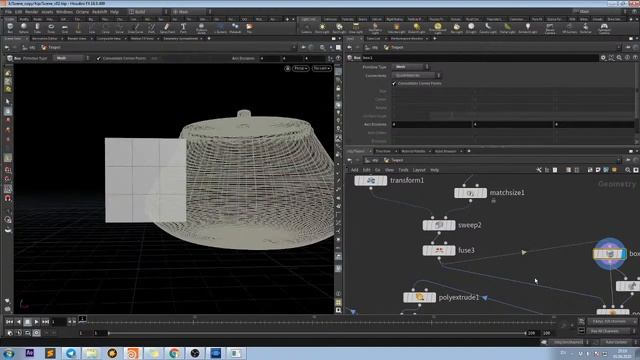Viewport: 640px width, 360px height.
Task: Open the No cam camera dropdown
Action: pos(322,68)
